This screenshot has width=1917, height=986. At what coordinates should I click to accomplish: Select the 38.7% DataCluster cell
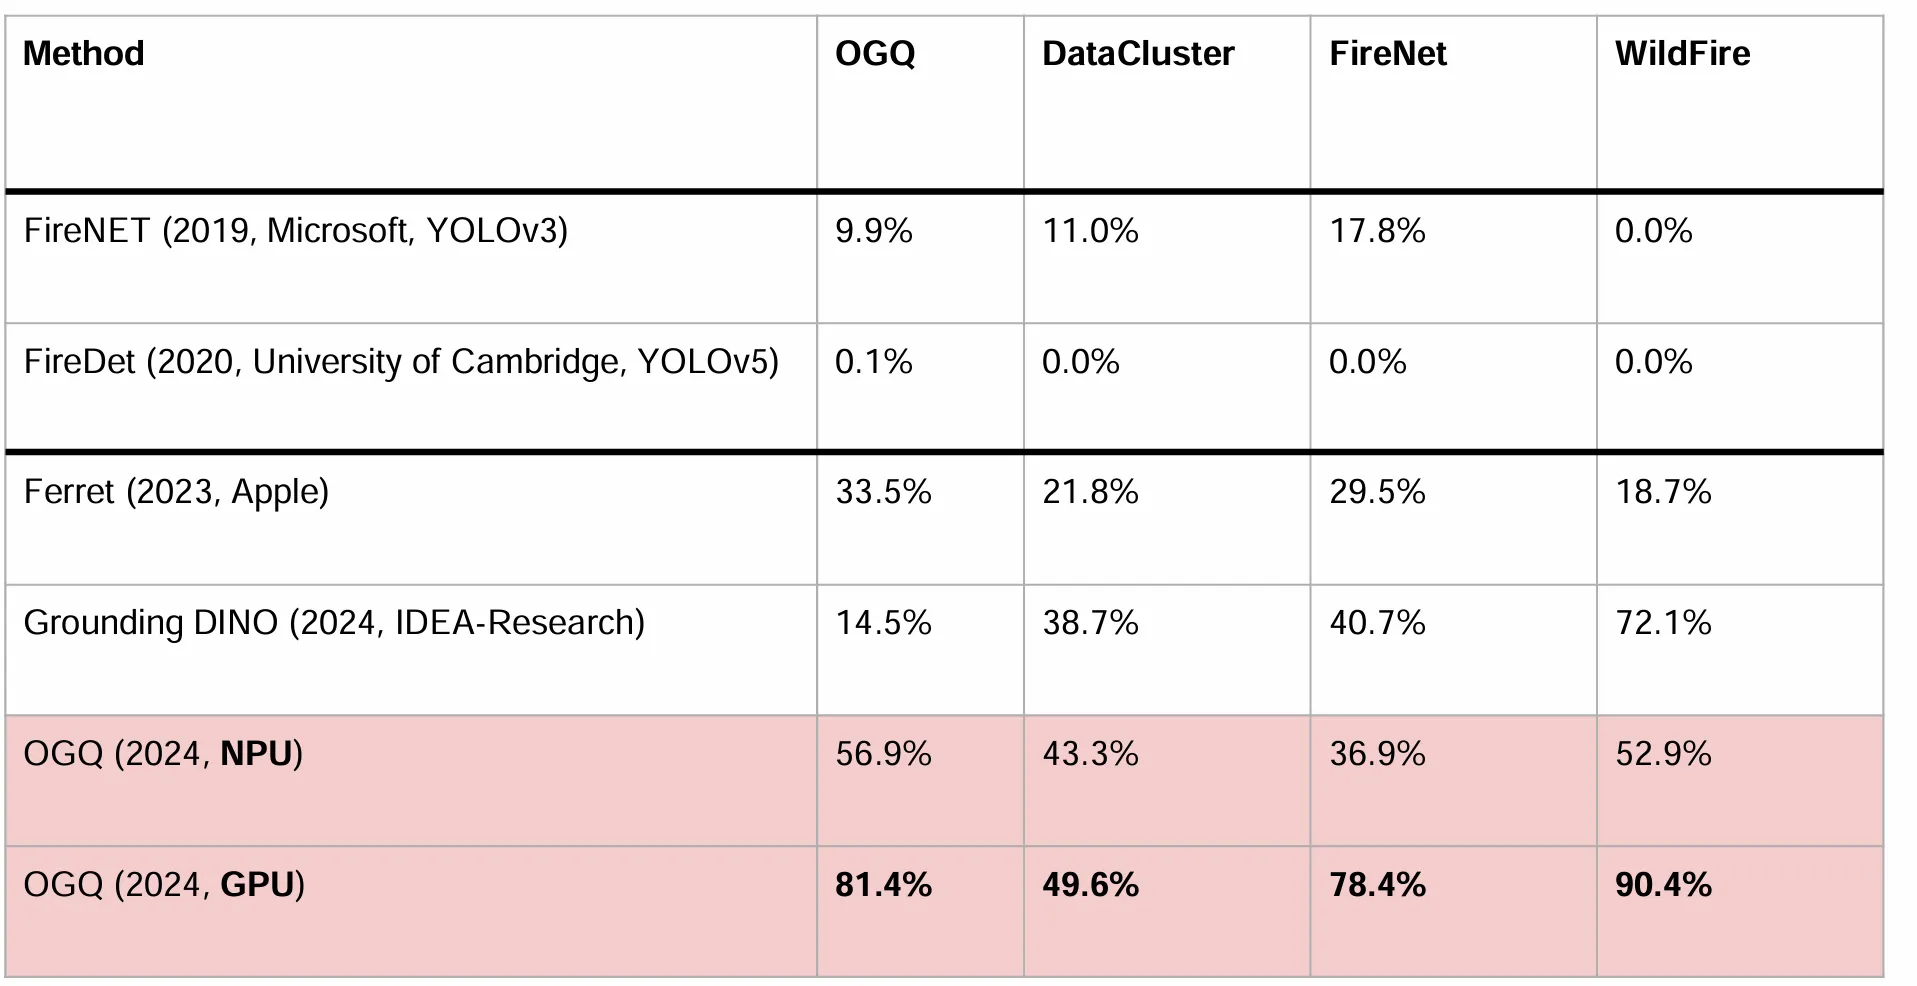1167,650
